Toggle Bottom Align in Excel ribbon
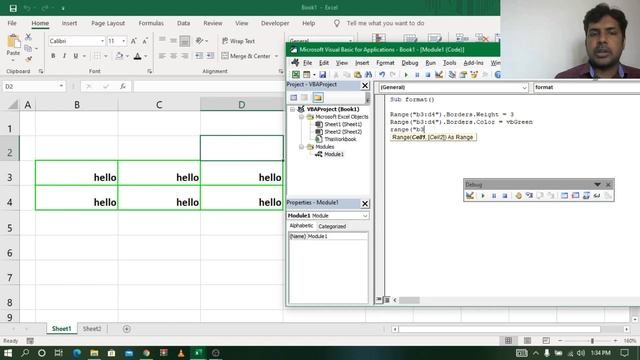640x360 pixels. [184, 41]
